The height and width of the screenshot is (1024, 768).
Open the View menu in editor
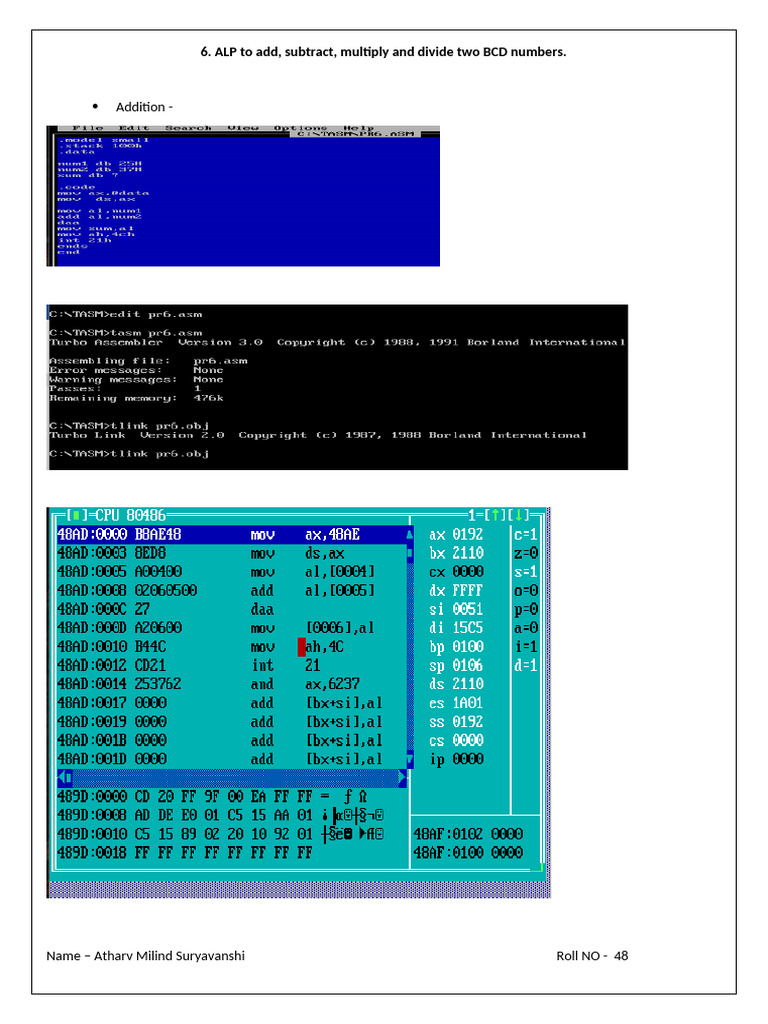coord(243,128)
